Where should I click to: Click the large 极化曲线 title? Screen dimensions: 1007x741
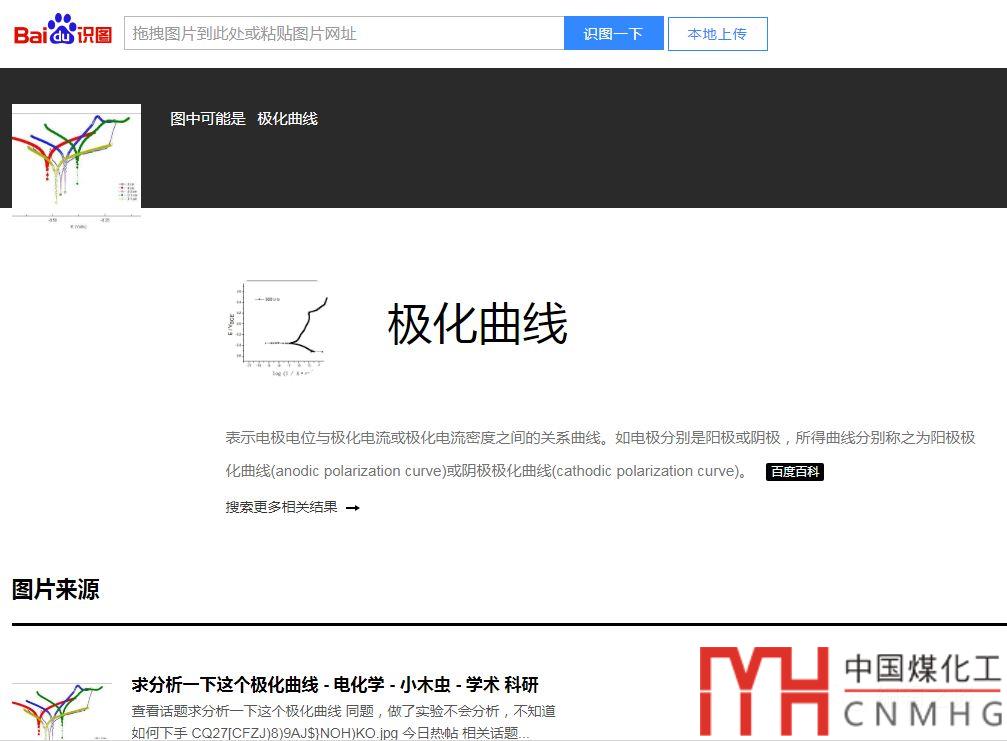477,324
